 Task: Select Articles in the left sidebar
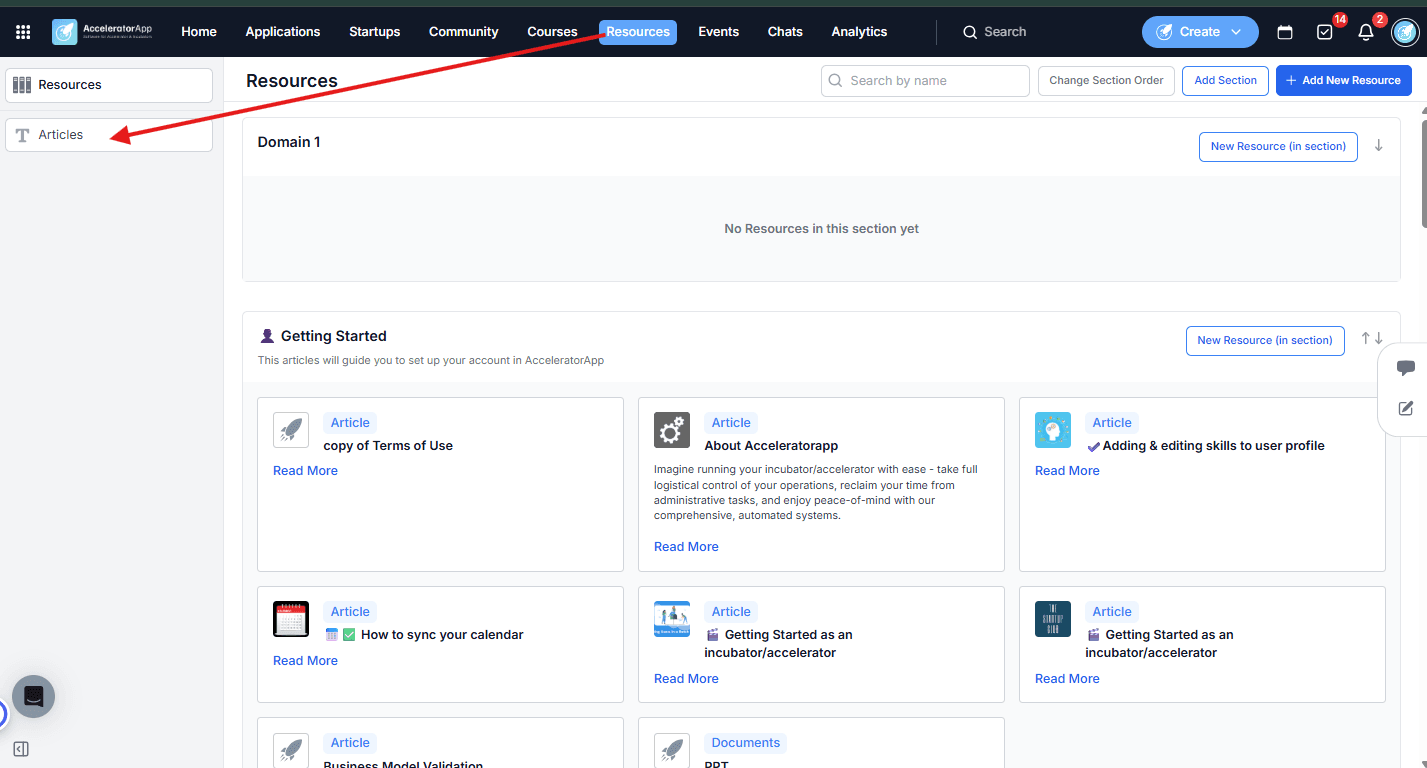109,135
